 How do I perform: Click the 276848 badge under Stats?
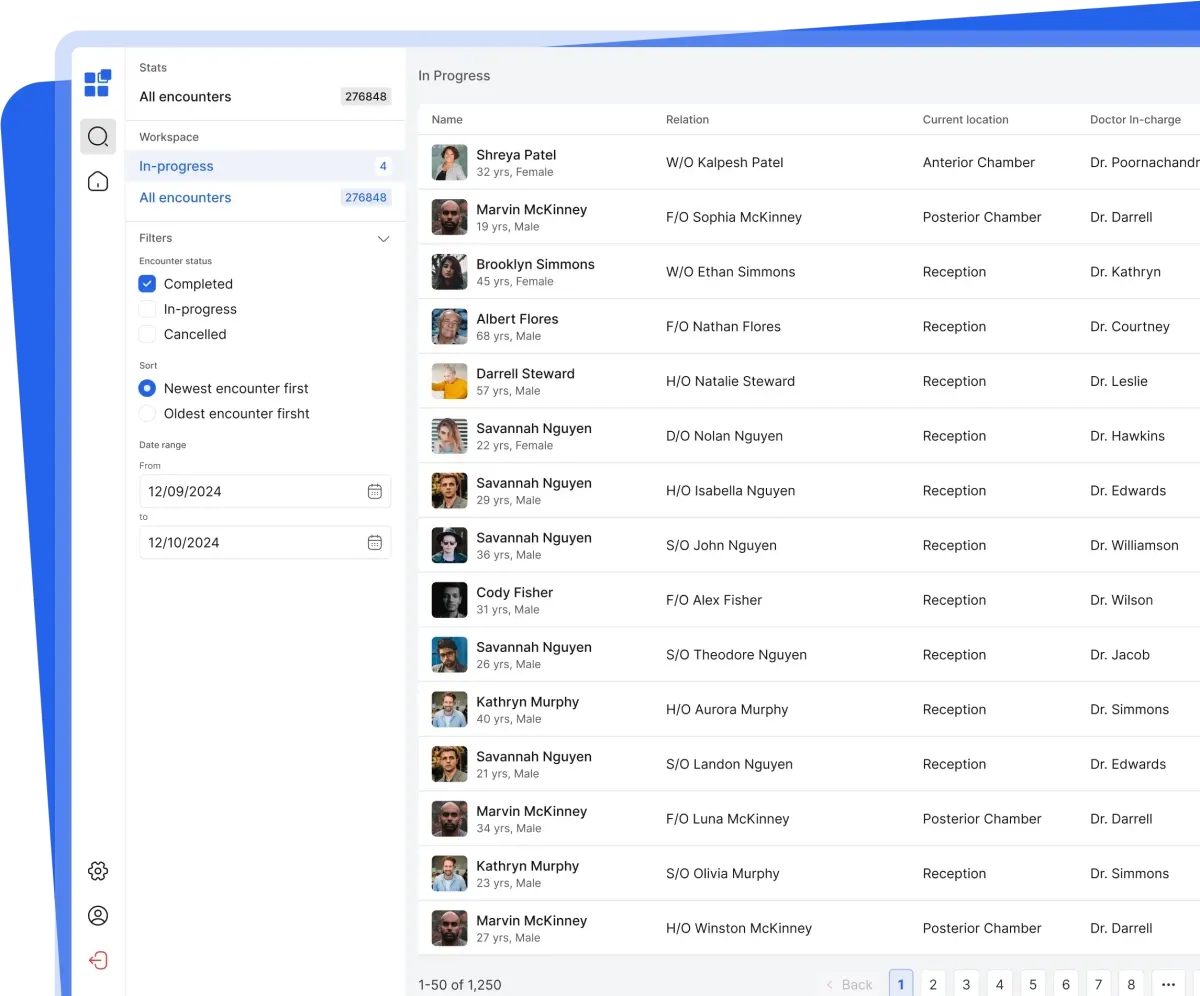[366, 97]
